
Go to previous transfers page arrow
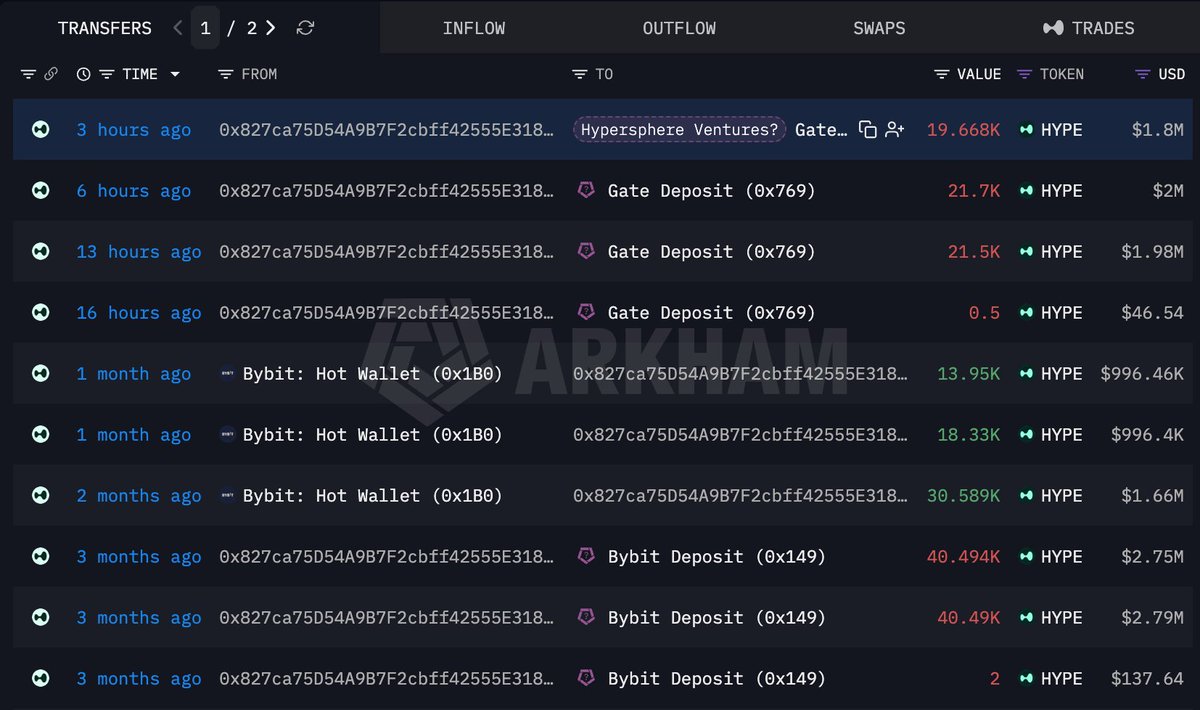pyautogui.click(x=178, y=28)
